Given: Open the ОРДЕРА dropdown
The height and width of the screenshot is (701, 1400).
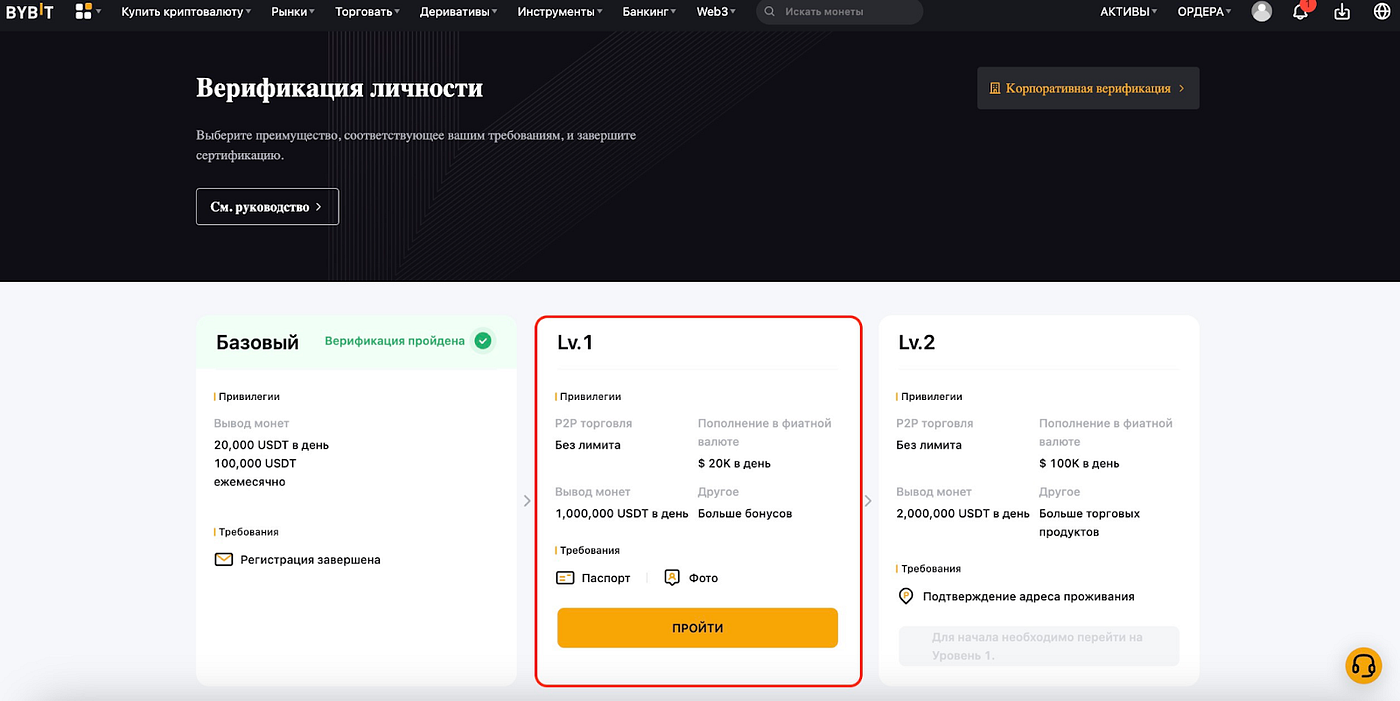Looking at the screenshot, I should [x=1205, y=12].
